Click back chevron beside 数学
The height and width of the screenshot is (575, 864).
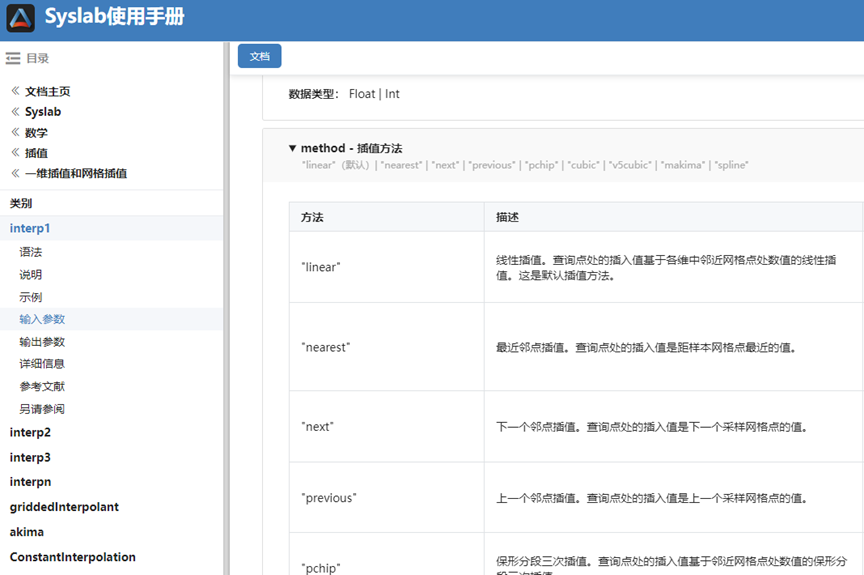[x=15, y=132]
